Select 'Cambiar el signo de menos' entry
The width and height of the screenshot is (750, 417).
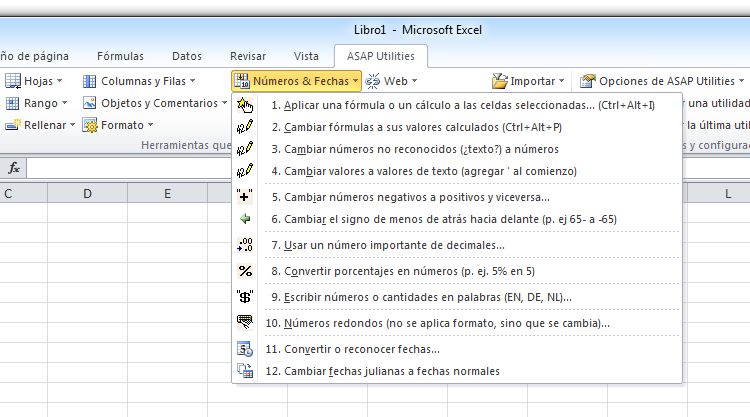pyautogui.click(x=457, y=219)
